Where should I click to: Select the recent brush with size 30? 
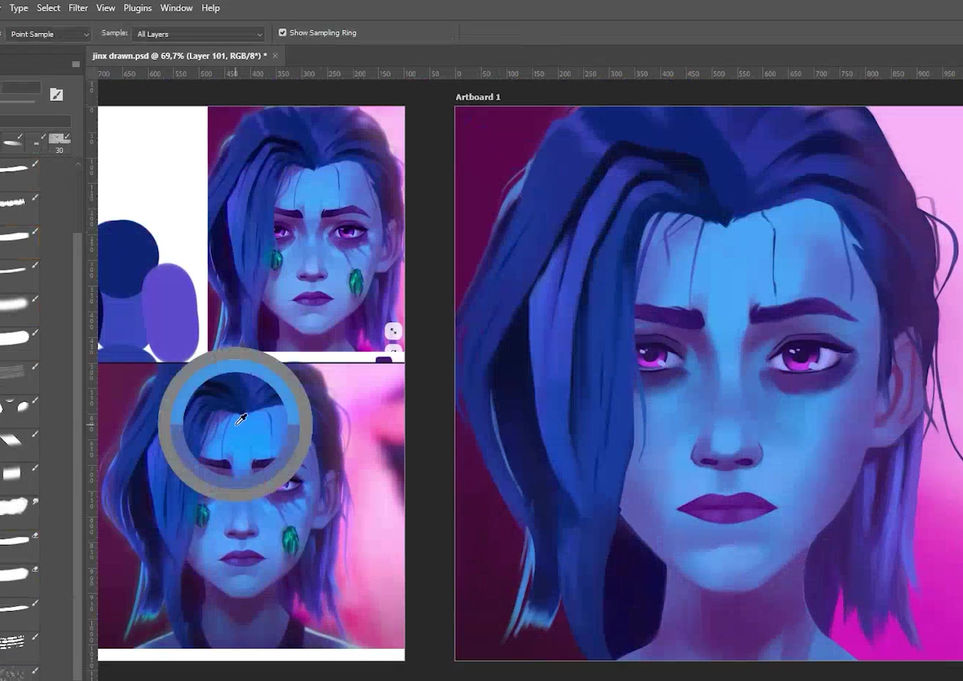click(59, 140)
